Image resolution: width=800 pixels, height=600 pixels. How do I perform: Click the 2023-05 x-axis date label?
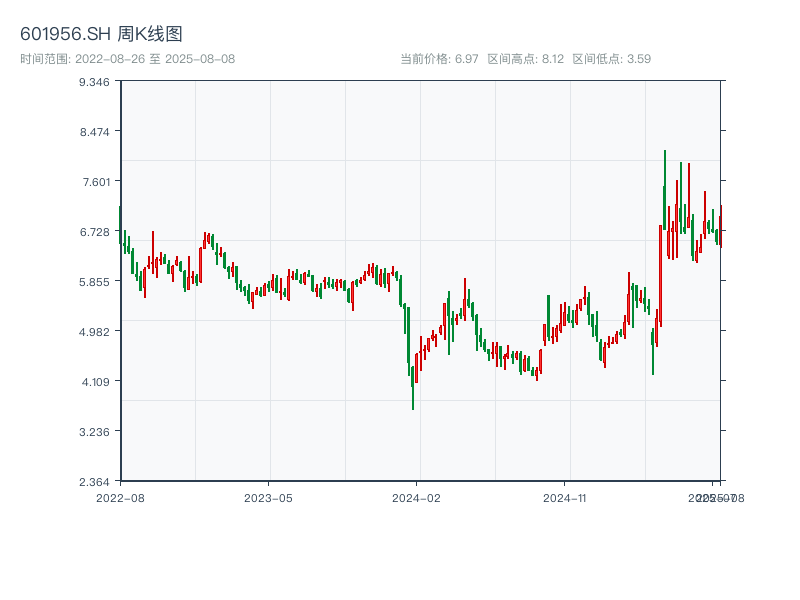(268, 497)
